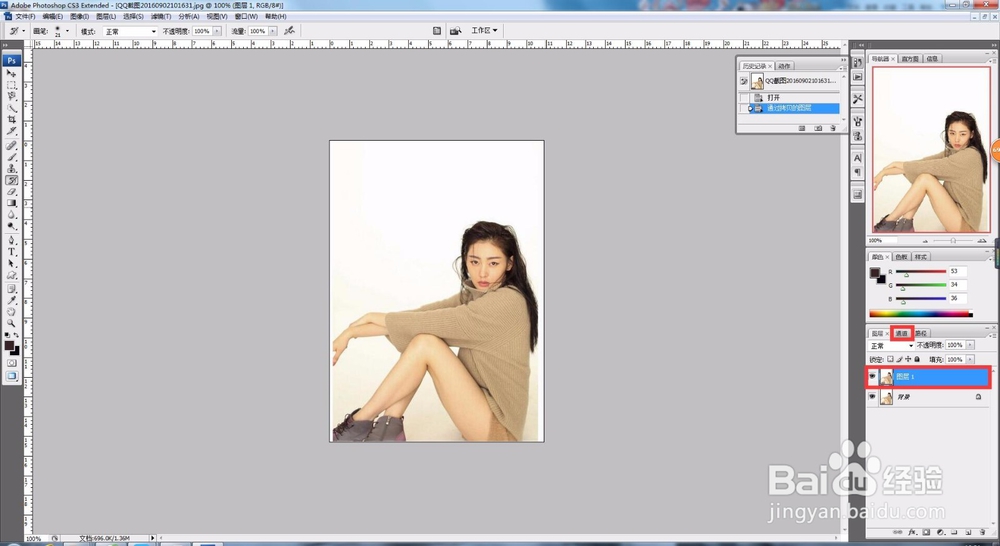Screen dimensions: 1000x546
Task: Switch to the 直方图 tab
Action: pos(910,59)
